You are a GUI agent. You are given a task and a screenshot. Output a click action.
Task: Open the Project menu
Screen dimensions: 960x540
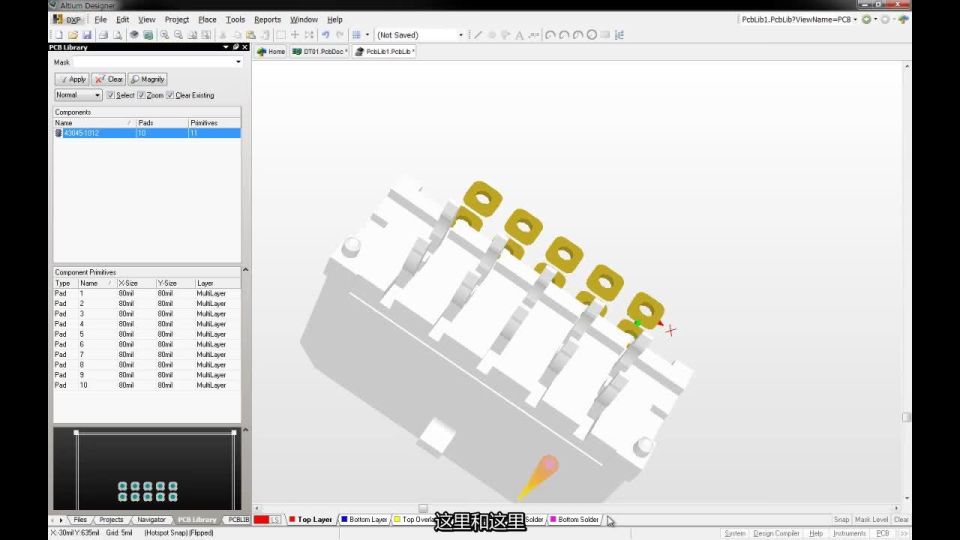click(x=176, y=20)
